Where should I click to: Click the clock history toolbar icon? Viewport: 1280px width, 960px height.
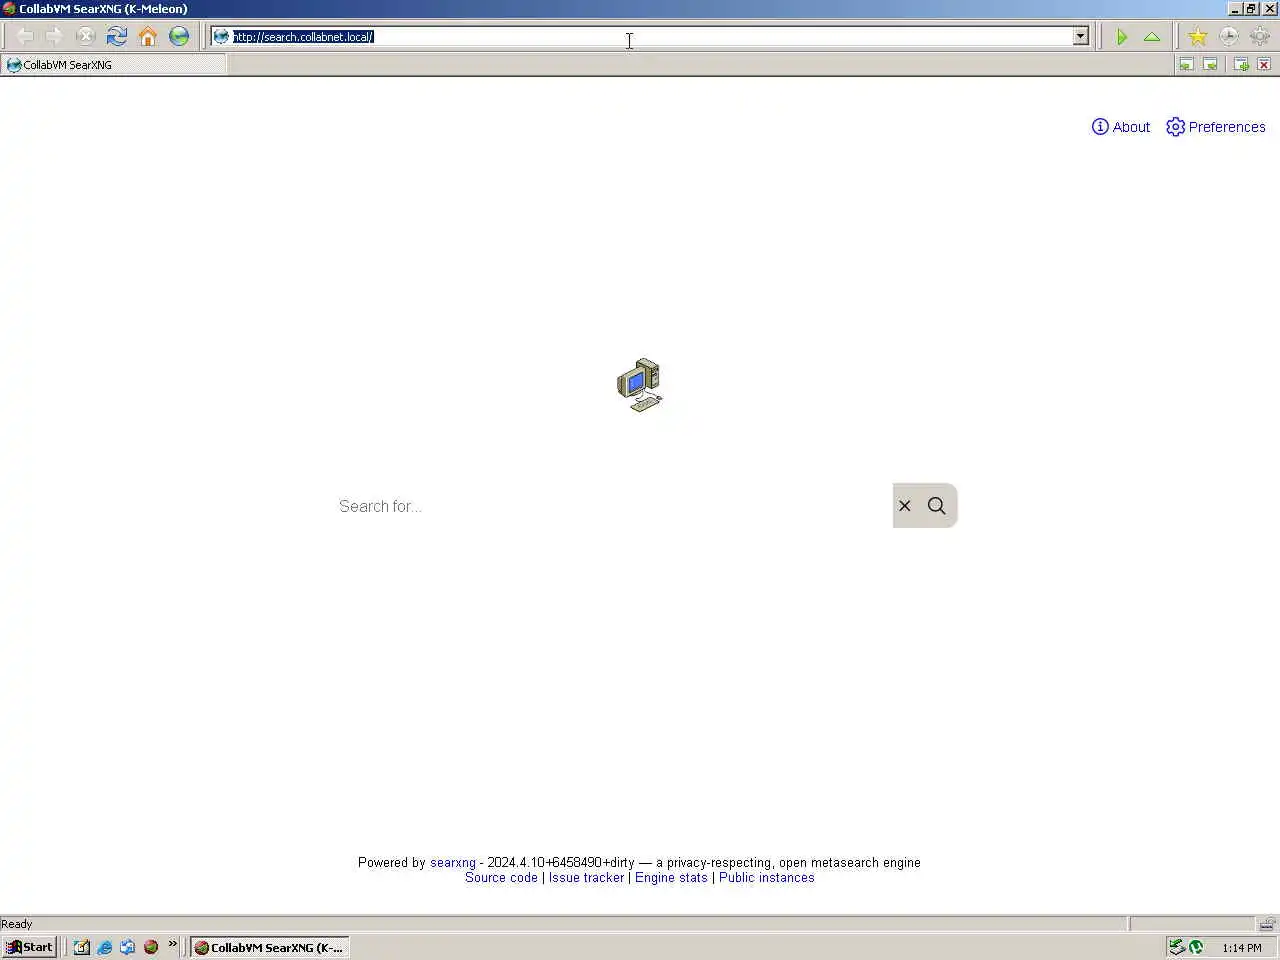pyautogui.click(x=1228, y=37)
